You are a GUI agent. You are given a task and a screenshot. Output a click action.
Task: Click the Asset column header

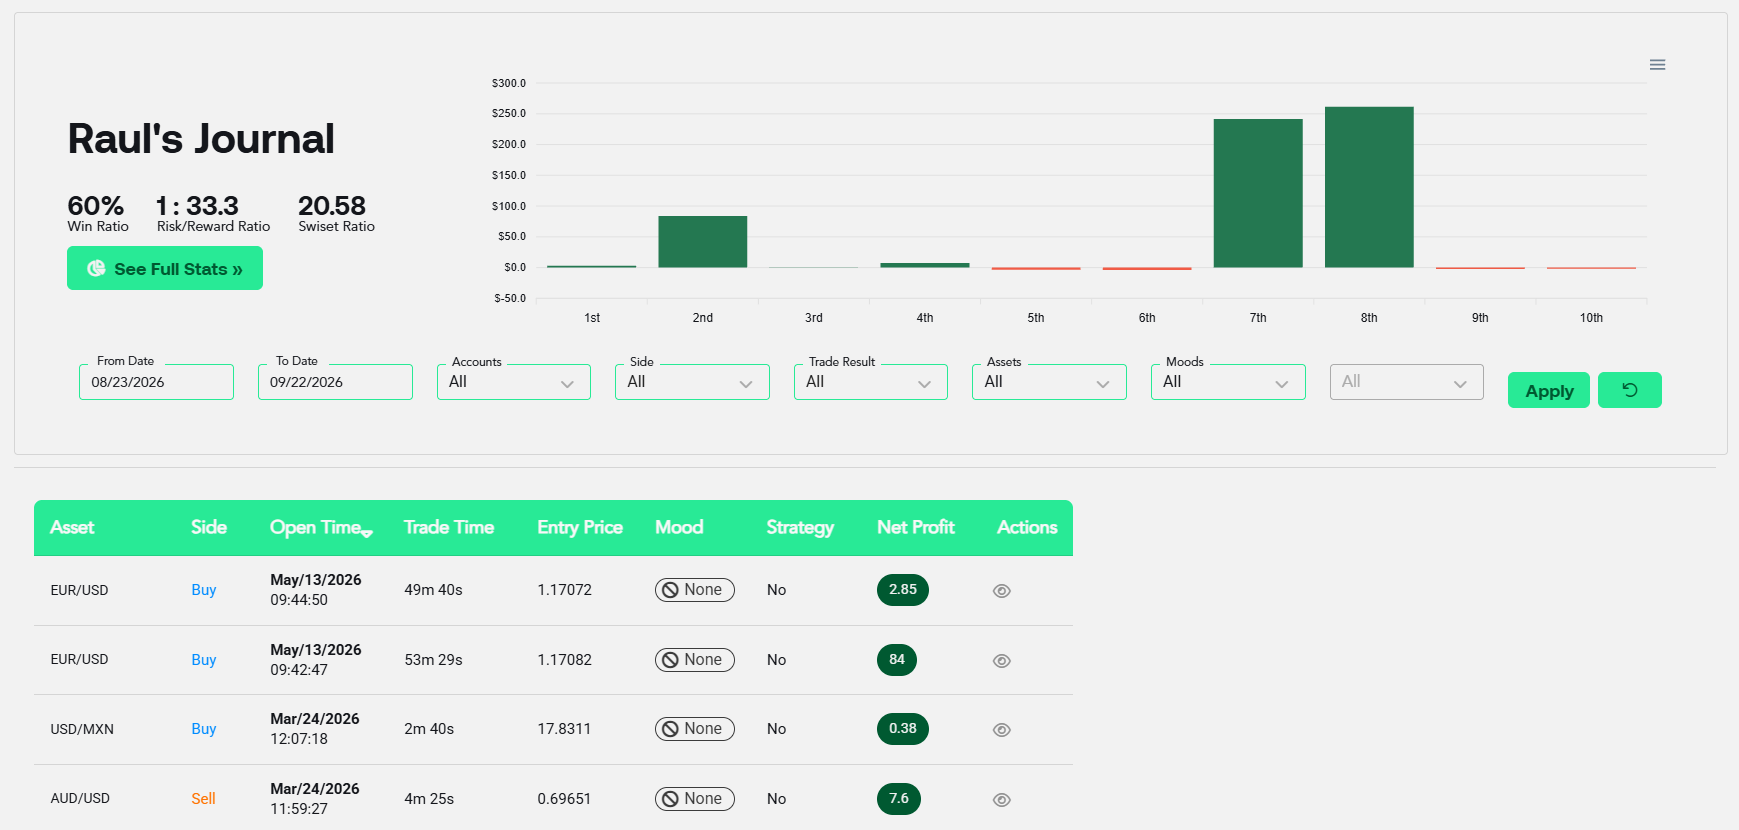(x=72, y=527)
